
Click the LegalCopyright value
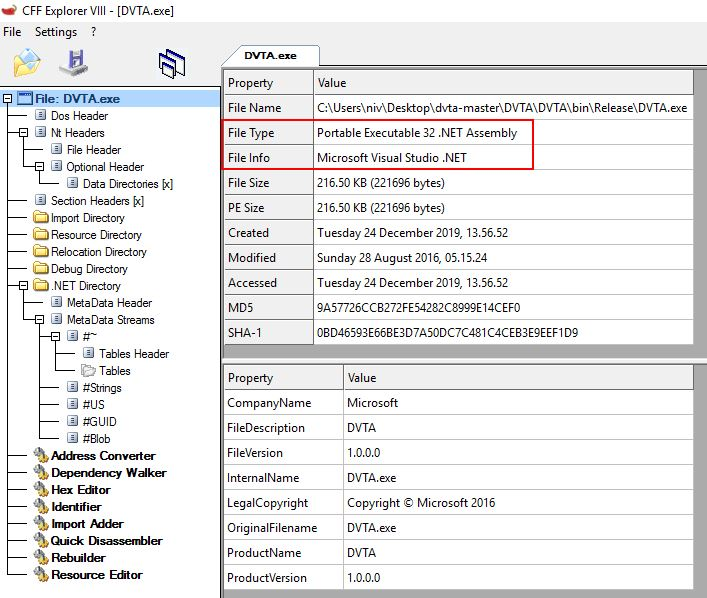coord(421,503)
